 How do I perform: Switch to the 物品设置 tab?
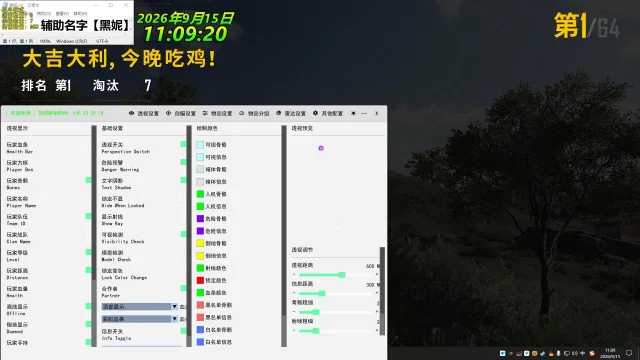[x=217, y=113]
